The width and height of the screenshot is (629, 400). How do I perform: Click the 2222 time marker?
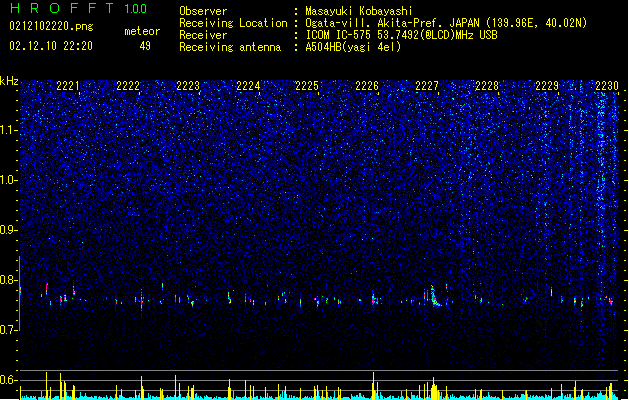tap(128, 86)
